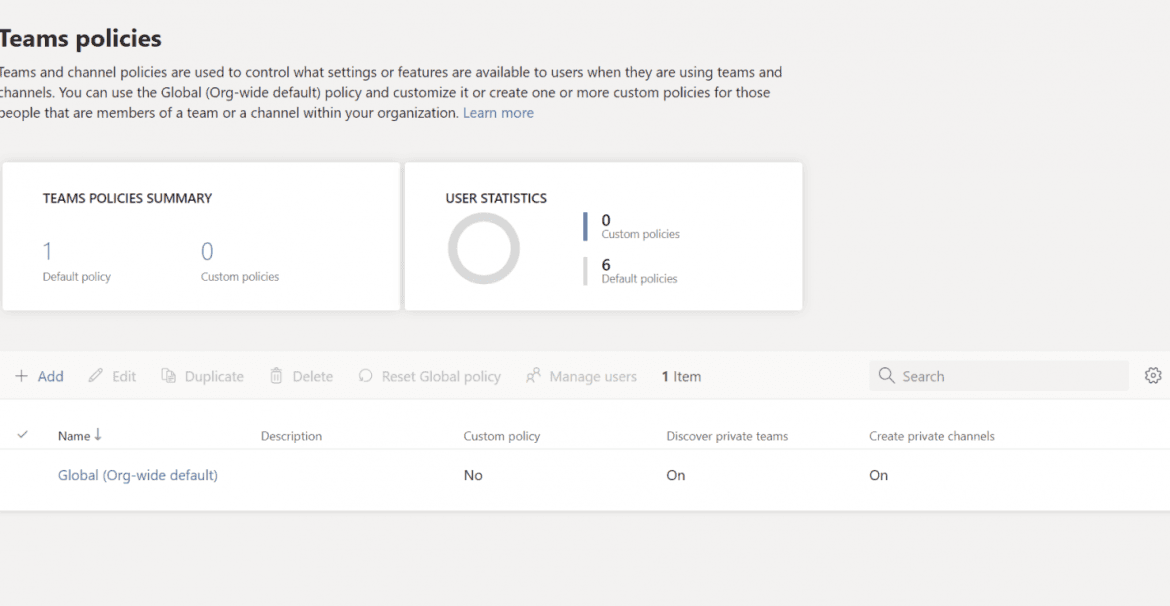This screenshot has height=606, width=1170.
Task: Click the Add policy button
Action: coord(40,376)
